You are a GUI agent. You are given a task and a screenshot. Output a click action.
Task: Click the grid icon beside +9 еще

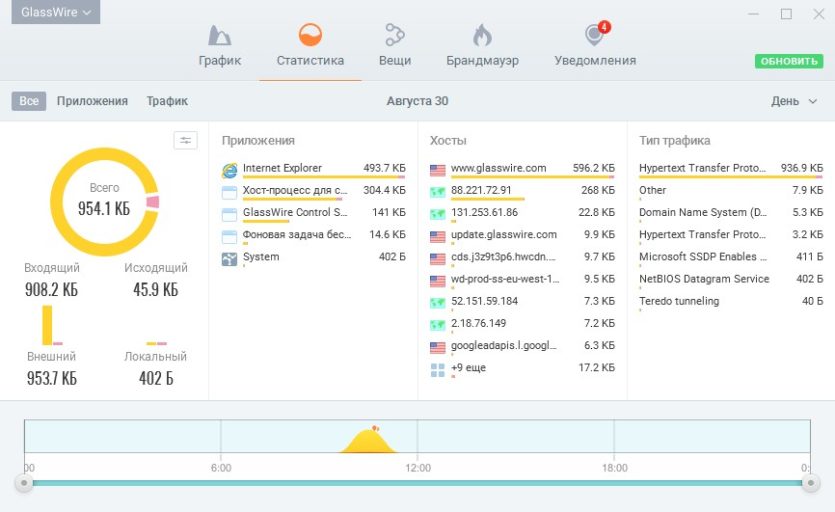pos(438,370)
